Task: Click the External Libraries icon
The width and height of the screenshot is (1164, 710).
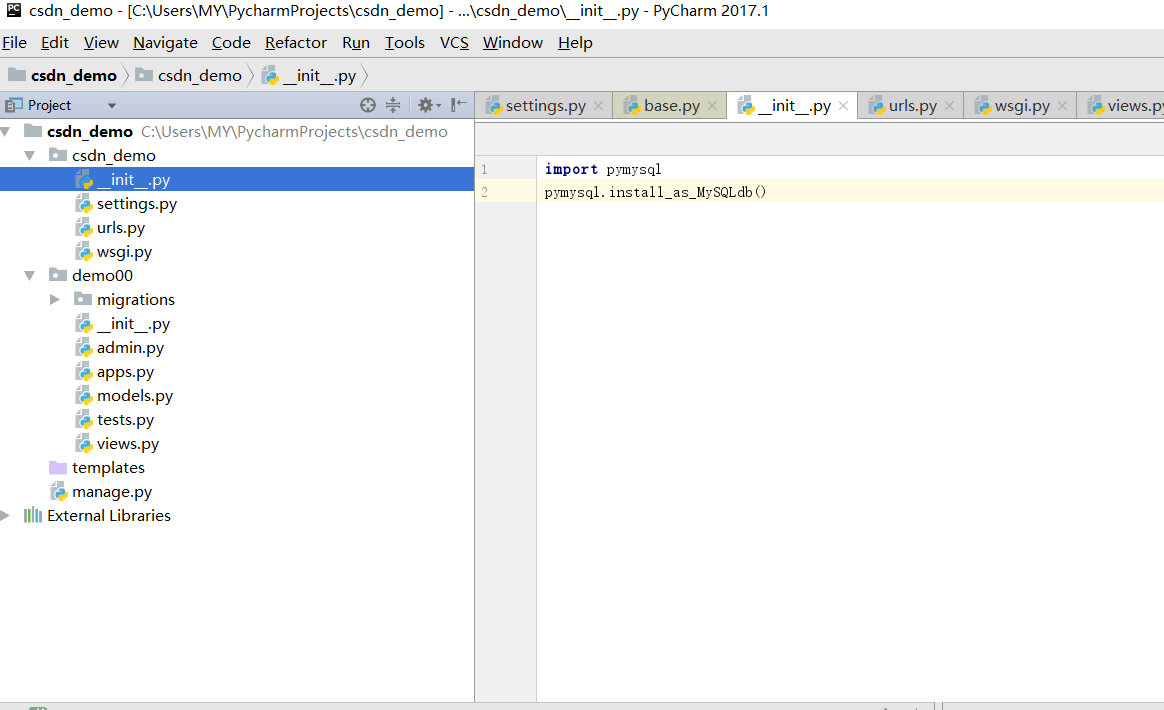Action: click(33, 515)
